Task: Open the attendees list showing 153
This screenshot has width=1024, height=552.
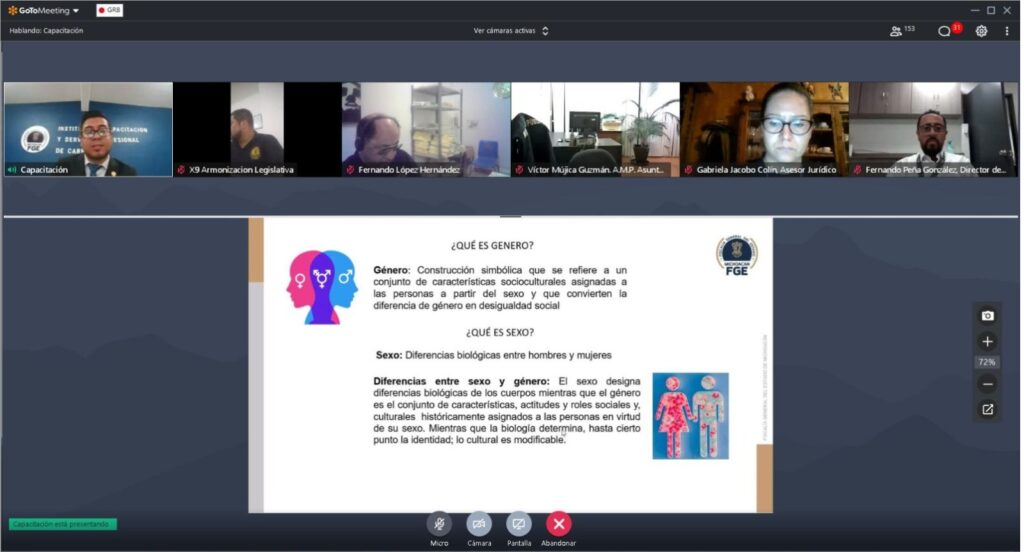Action: point(901,31)
